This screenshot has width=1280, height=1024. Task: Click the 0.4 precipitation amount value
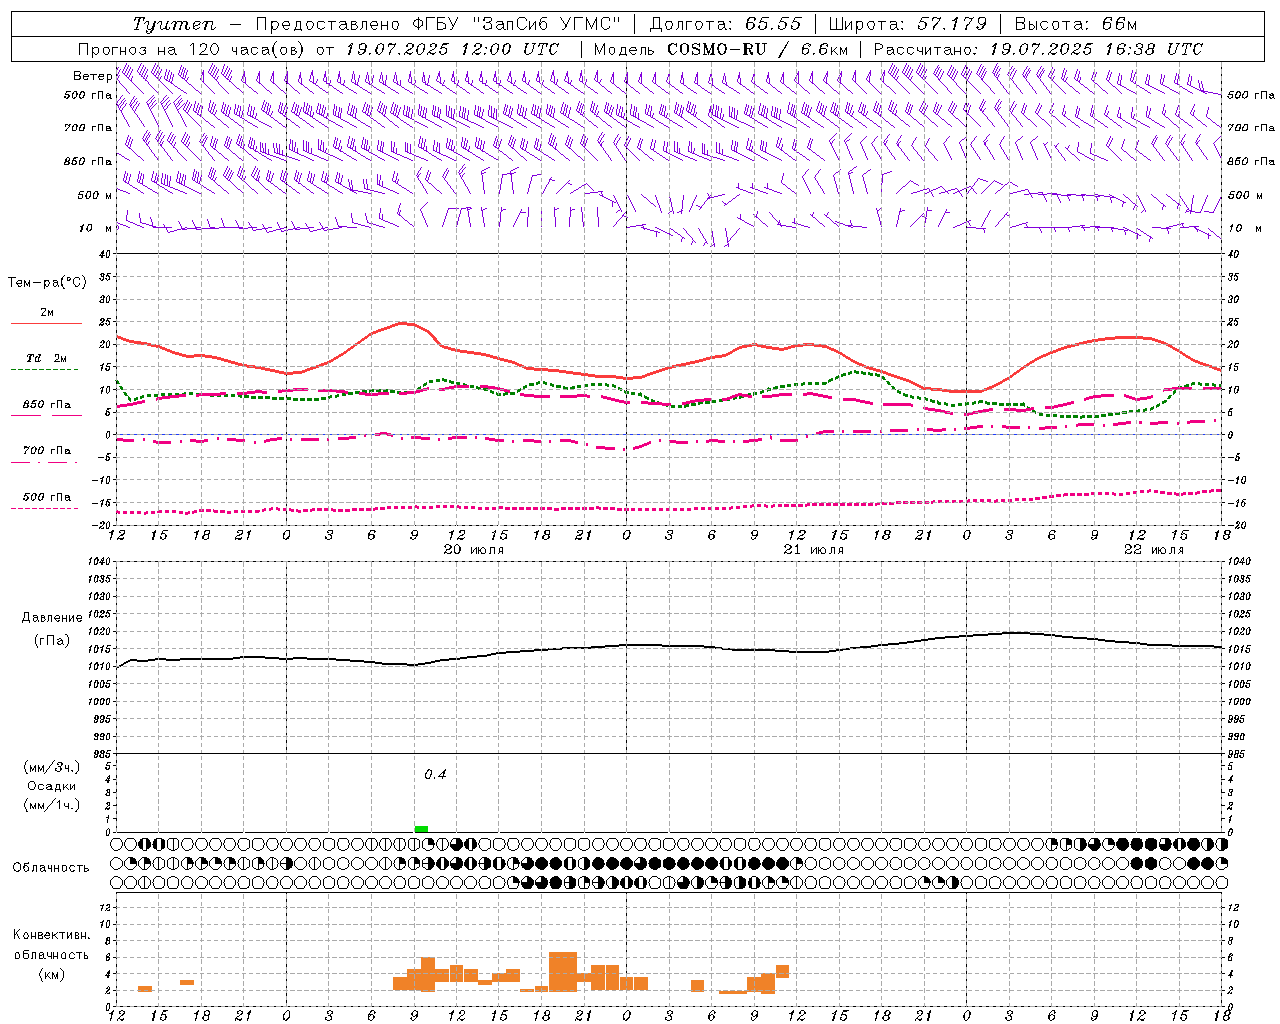[x=435, y=775]
